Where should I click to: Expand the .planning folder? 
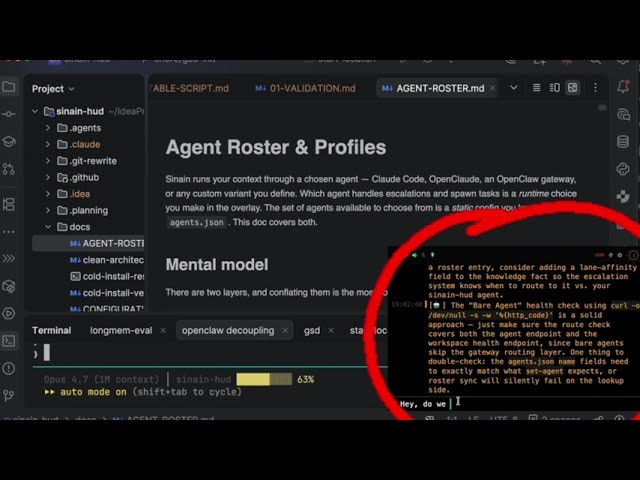pos(48,211)
